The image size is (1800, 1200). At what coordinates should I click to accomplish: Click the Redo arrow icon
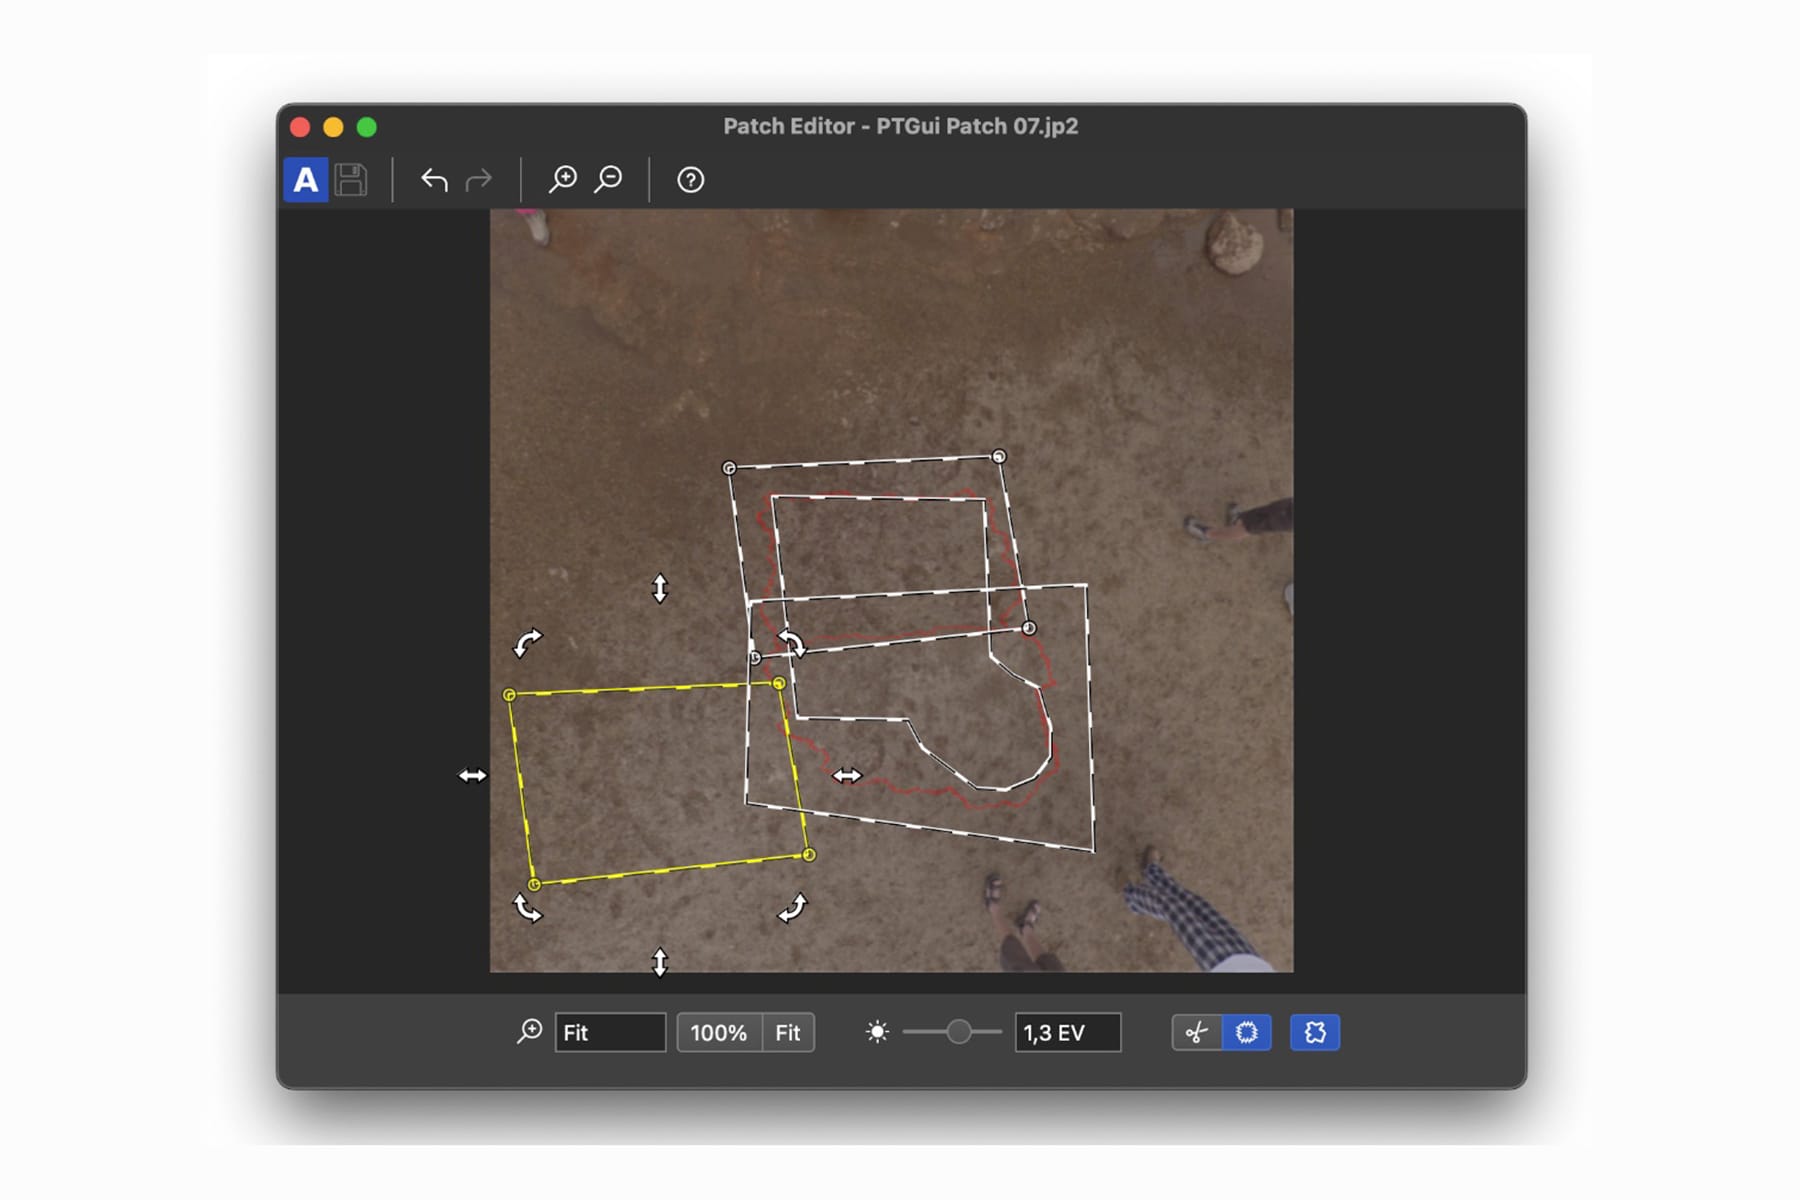(x=479, y=180)
